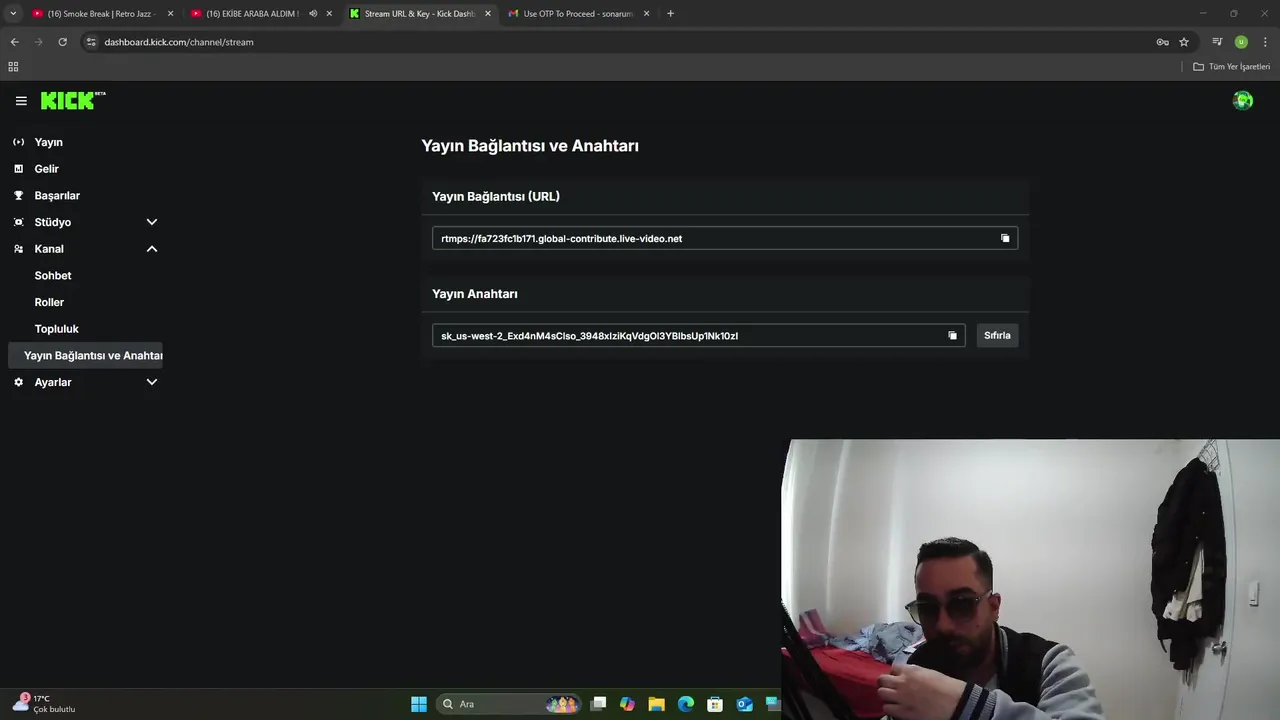Open Task View on the taskbar
This screenshot has width=1280, height=720.
coord(598,704)
